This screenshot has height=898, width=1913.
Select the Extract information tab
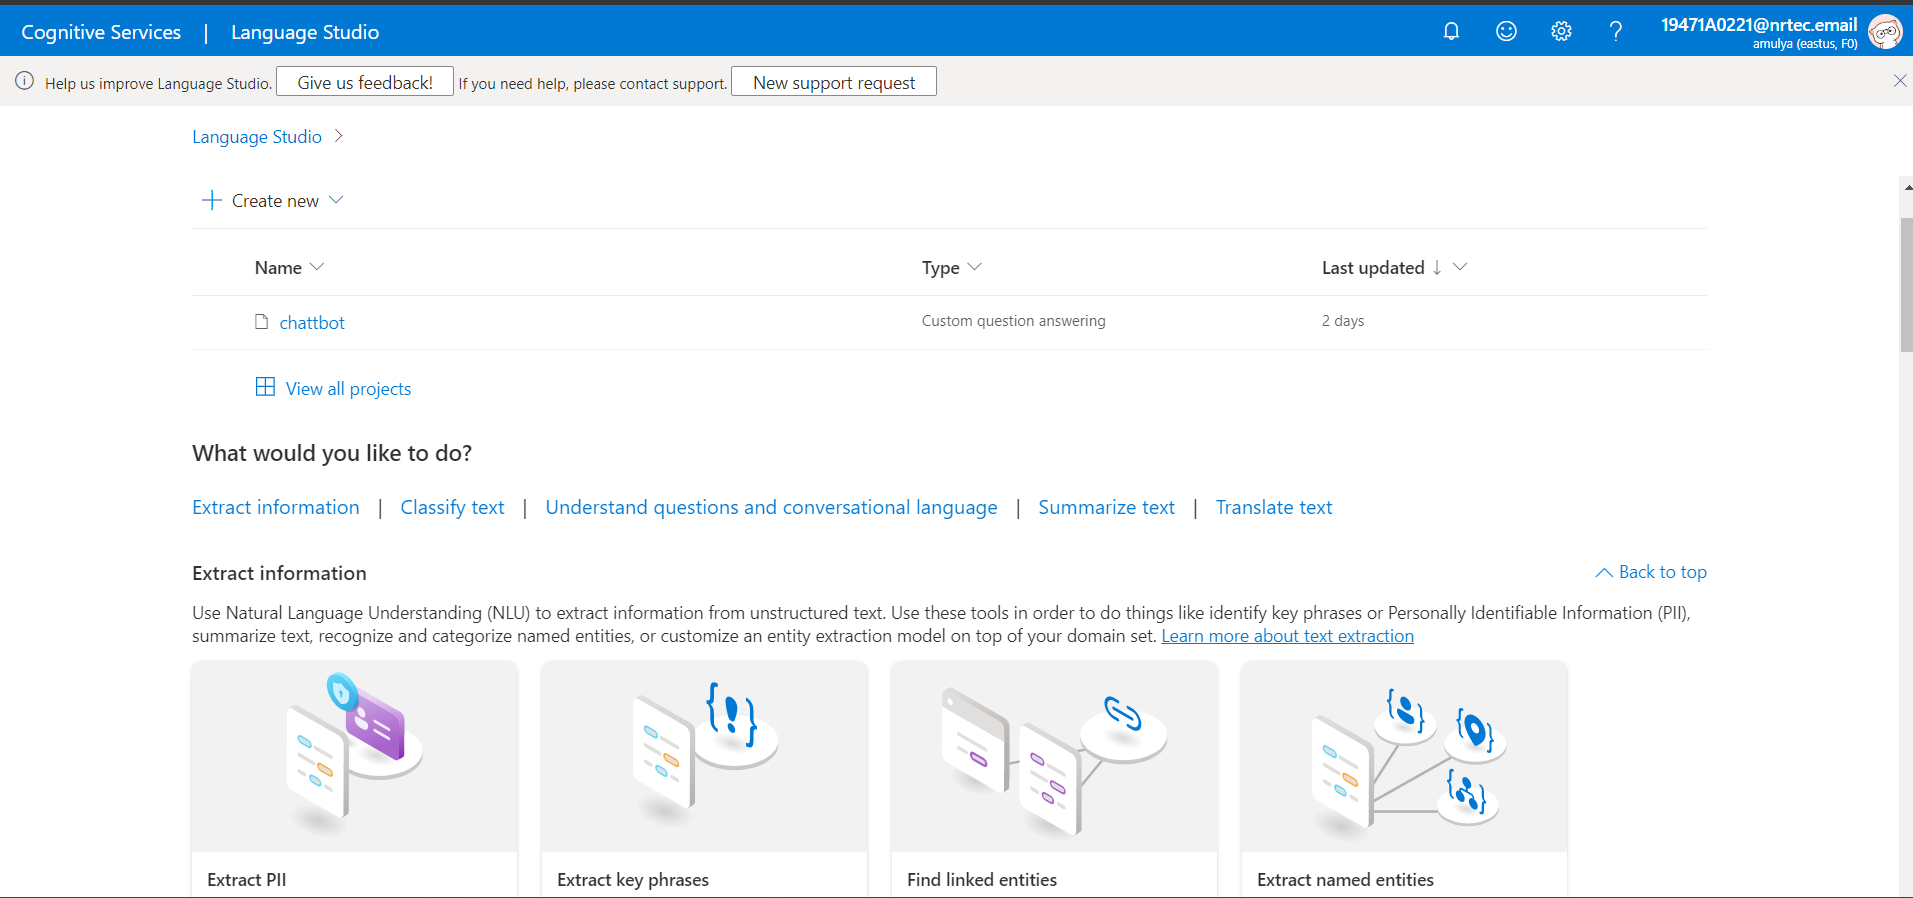point(276,507)
